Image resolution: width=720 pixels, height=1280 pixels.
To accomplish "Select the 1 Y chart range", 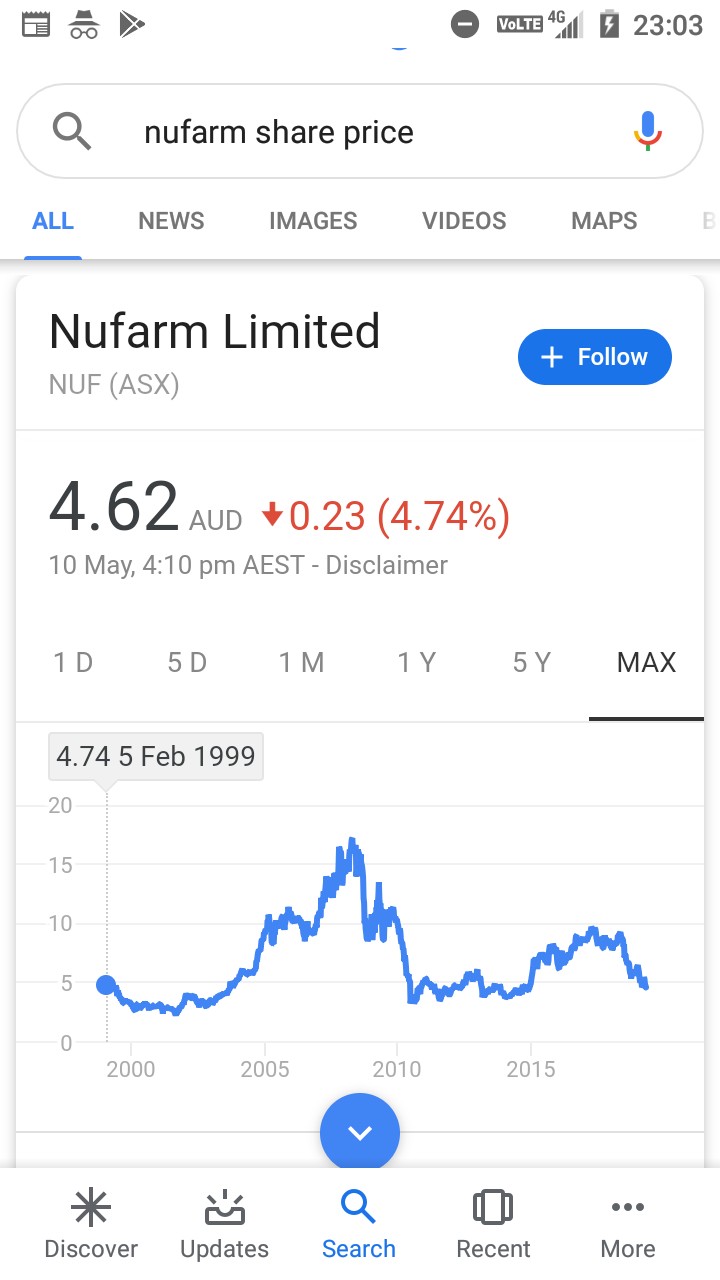I will point(416,662).
